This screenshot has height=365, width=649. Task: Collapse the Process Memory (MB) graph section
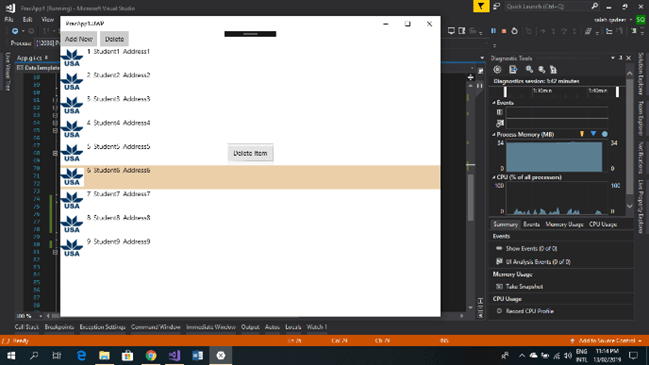pos(494,134)
